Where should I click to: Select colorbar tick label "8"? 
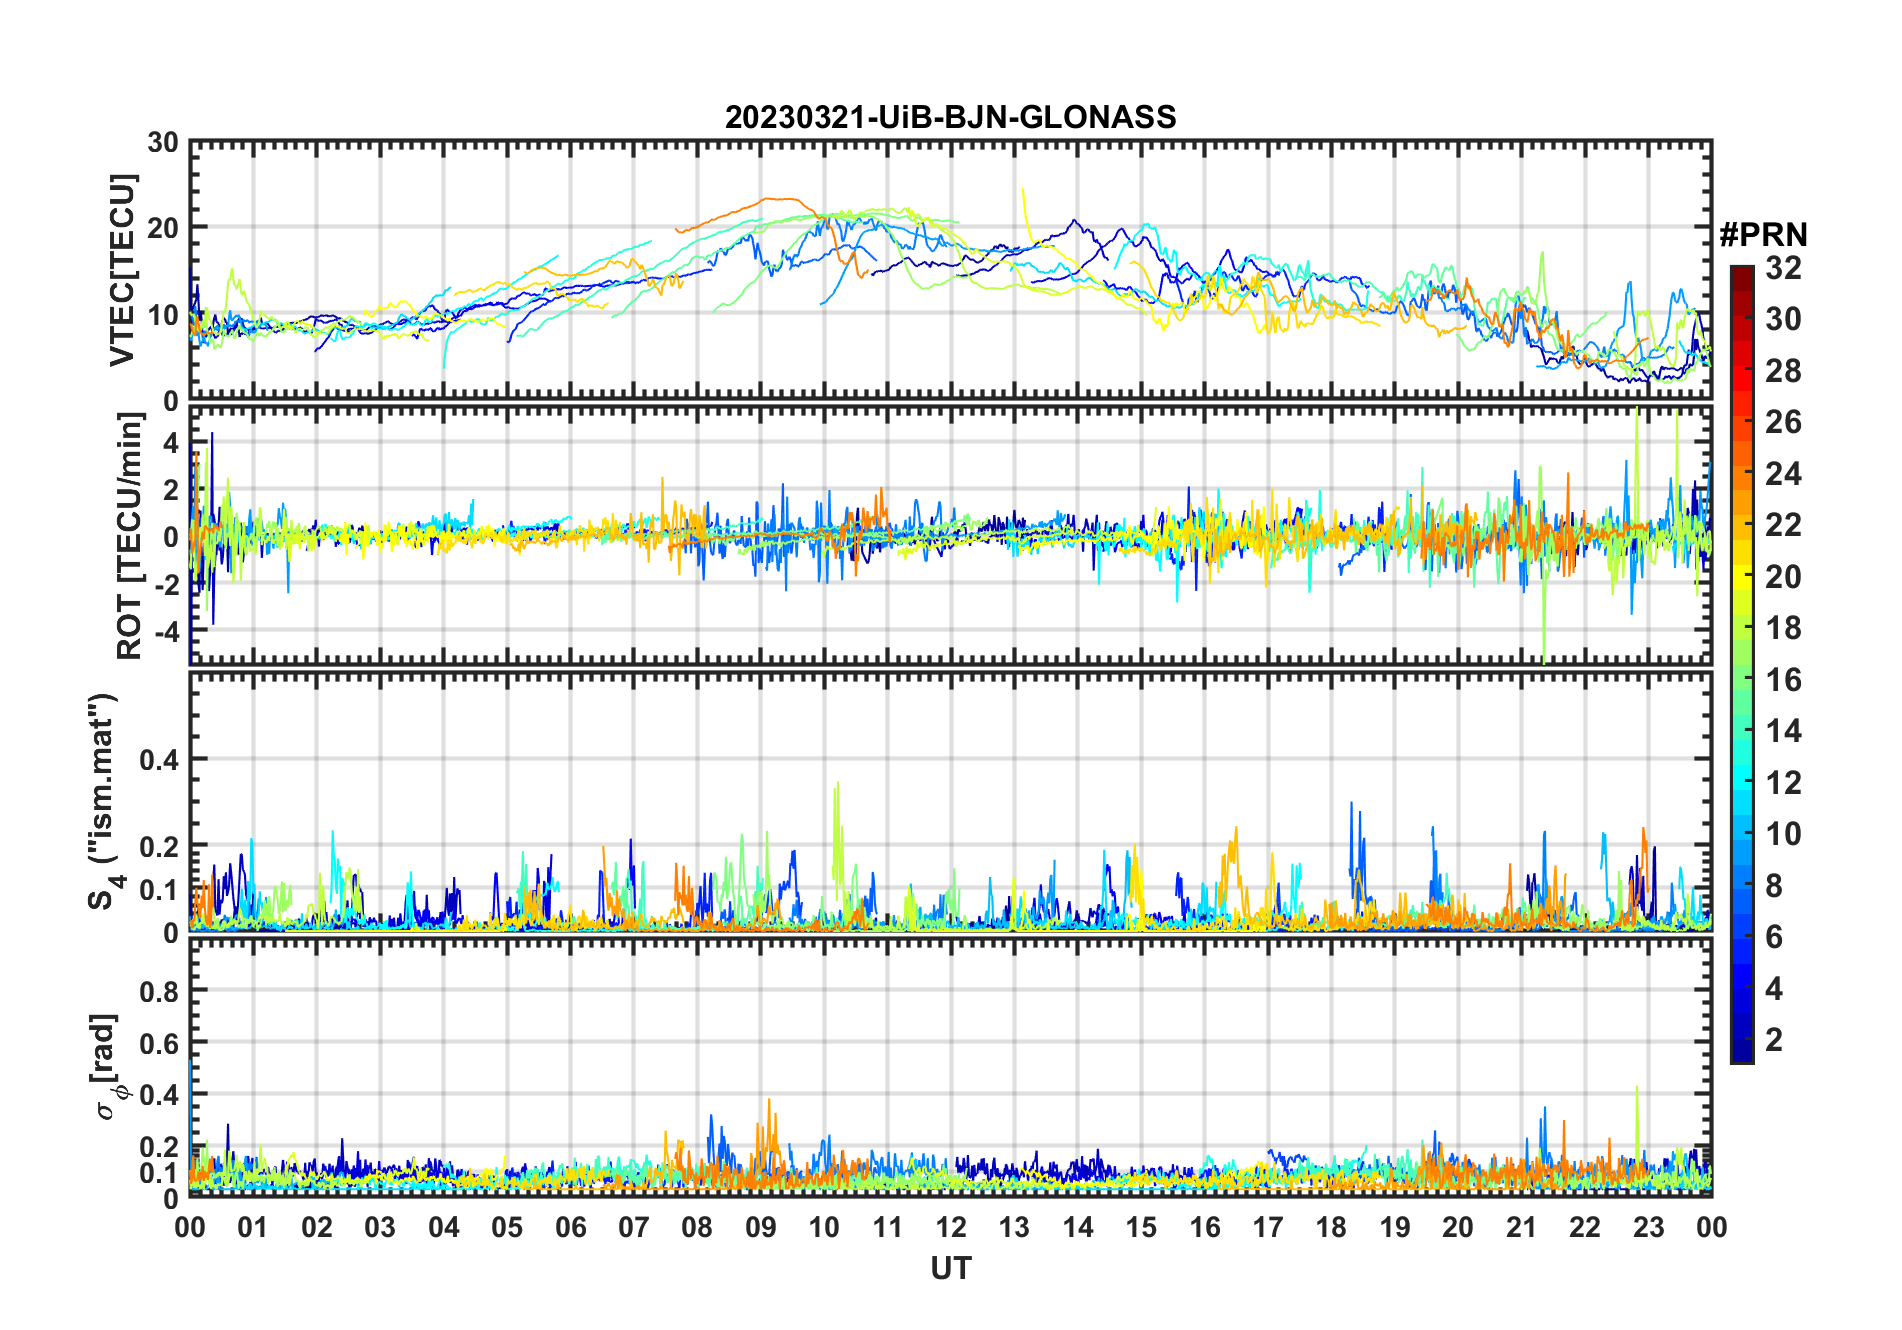pos(1774,886)
